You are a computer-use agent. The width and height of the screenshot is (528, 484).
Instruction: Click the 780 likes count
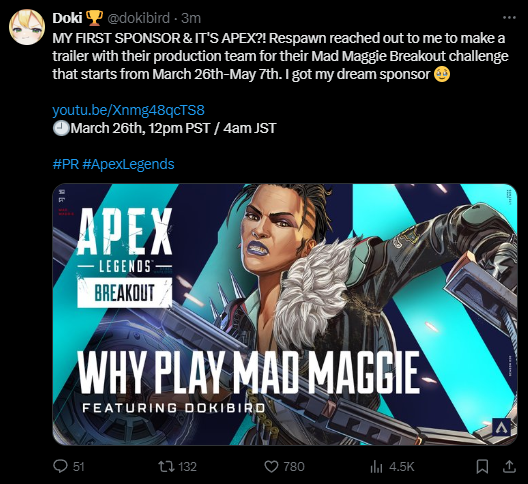(x=294, y=467)
